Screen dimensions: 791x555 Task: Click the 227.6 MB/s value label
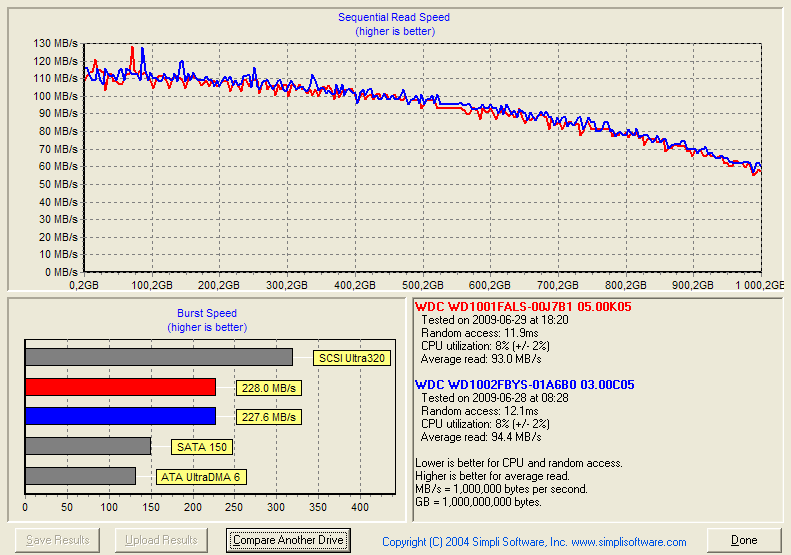[269, 417]
